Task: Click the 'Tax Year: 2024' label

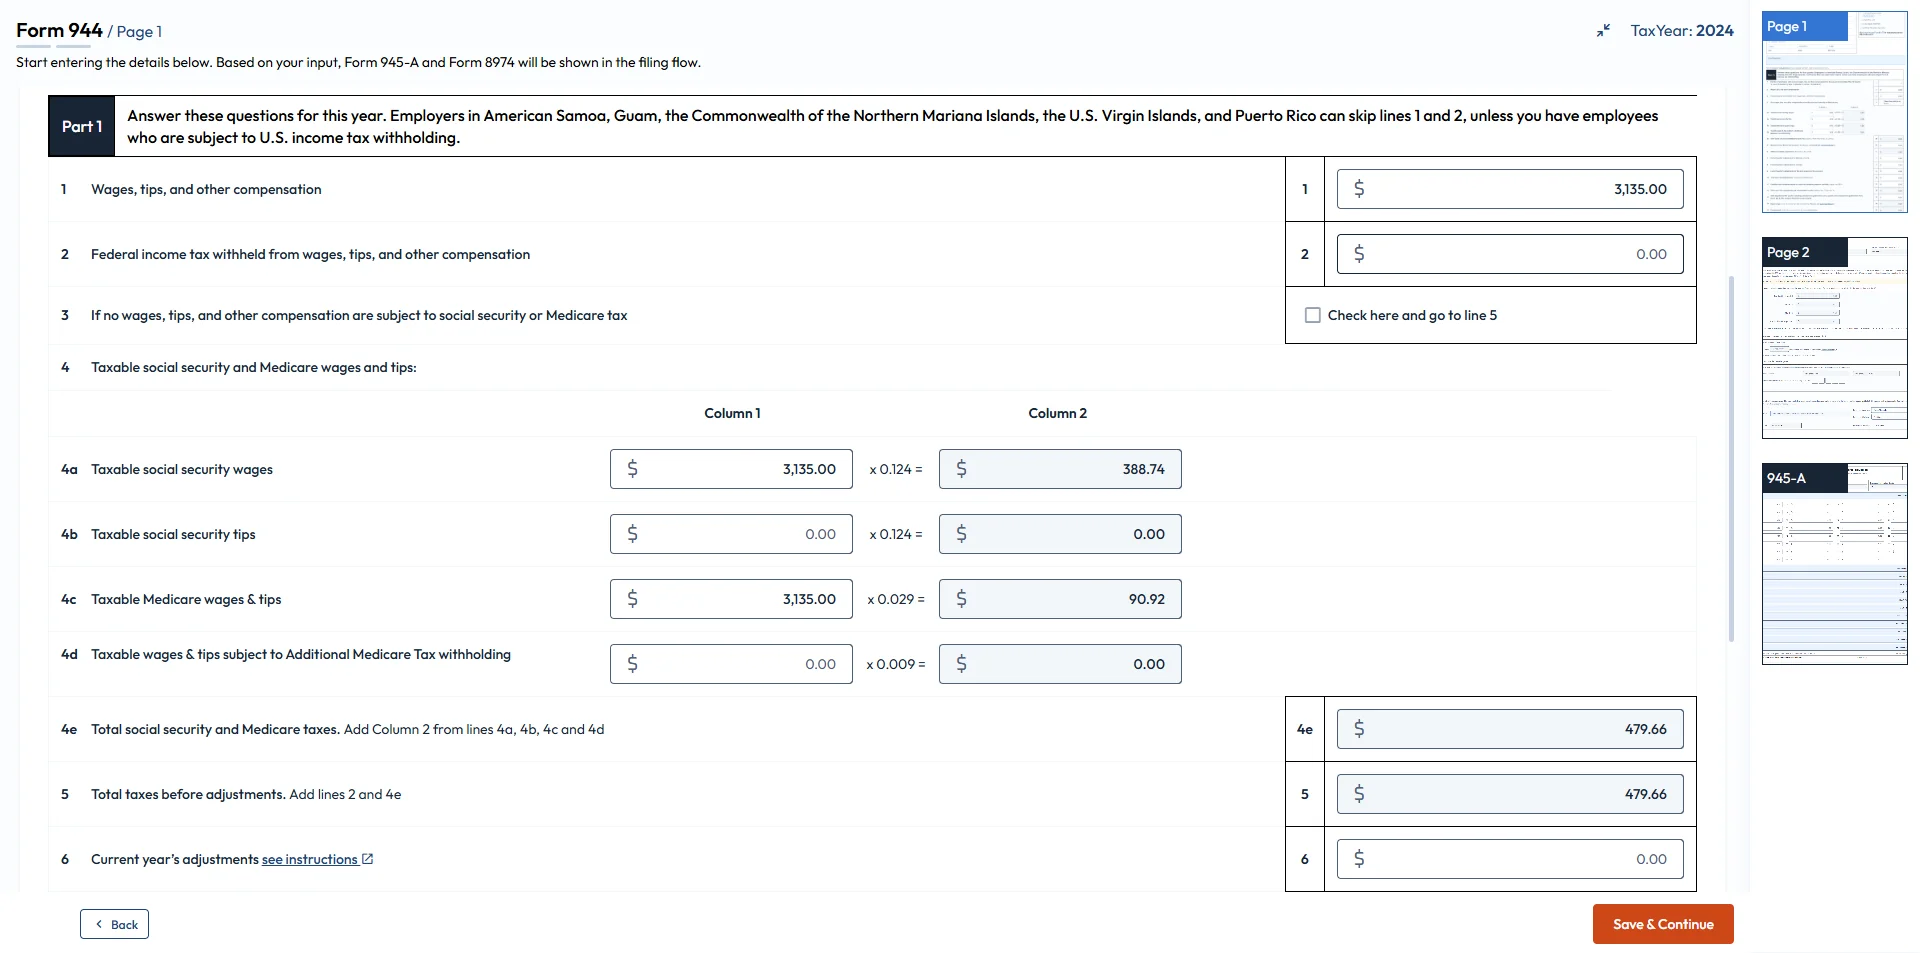Action: click(x=1682, y=31)
